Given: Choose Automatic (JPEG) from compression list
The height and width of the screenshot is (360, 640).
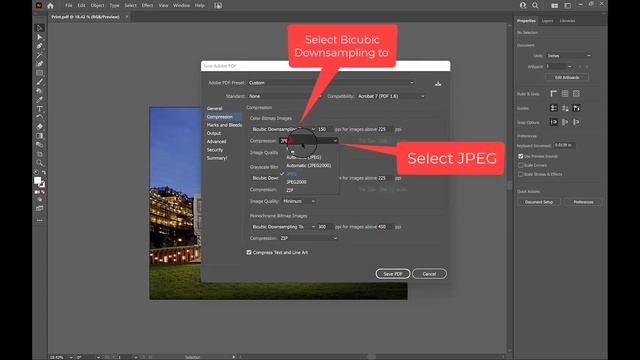Looking at the screenshot, I should click(x=303, y=158).
